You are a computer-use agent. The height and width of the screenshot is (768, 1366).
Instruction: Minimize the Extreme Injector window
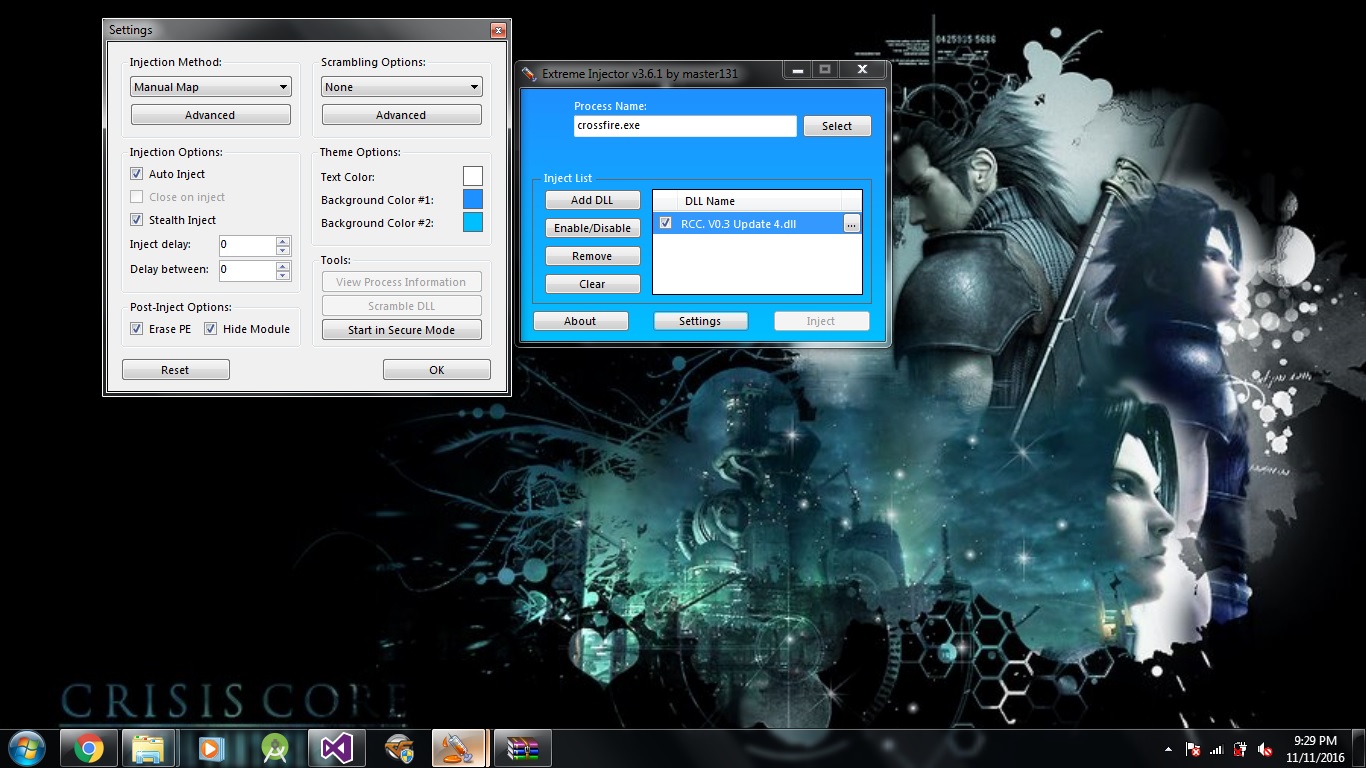coord(797,70)
